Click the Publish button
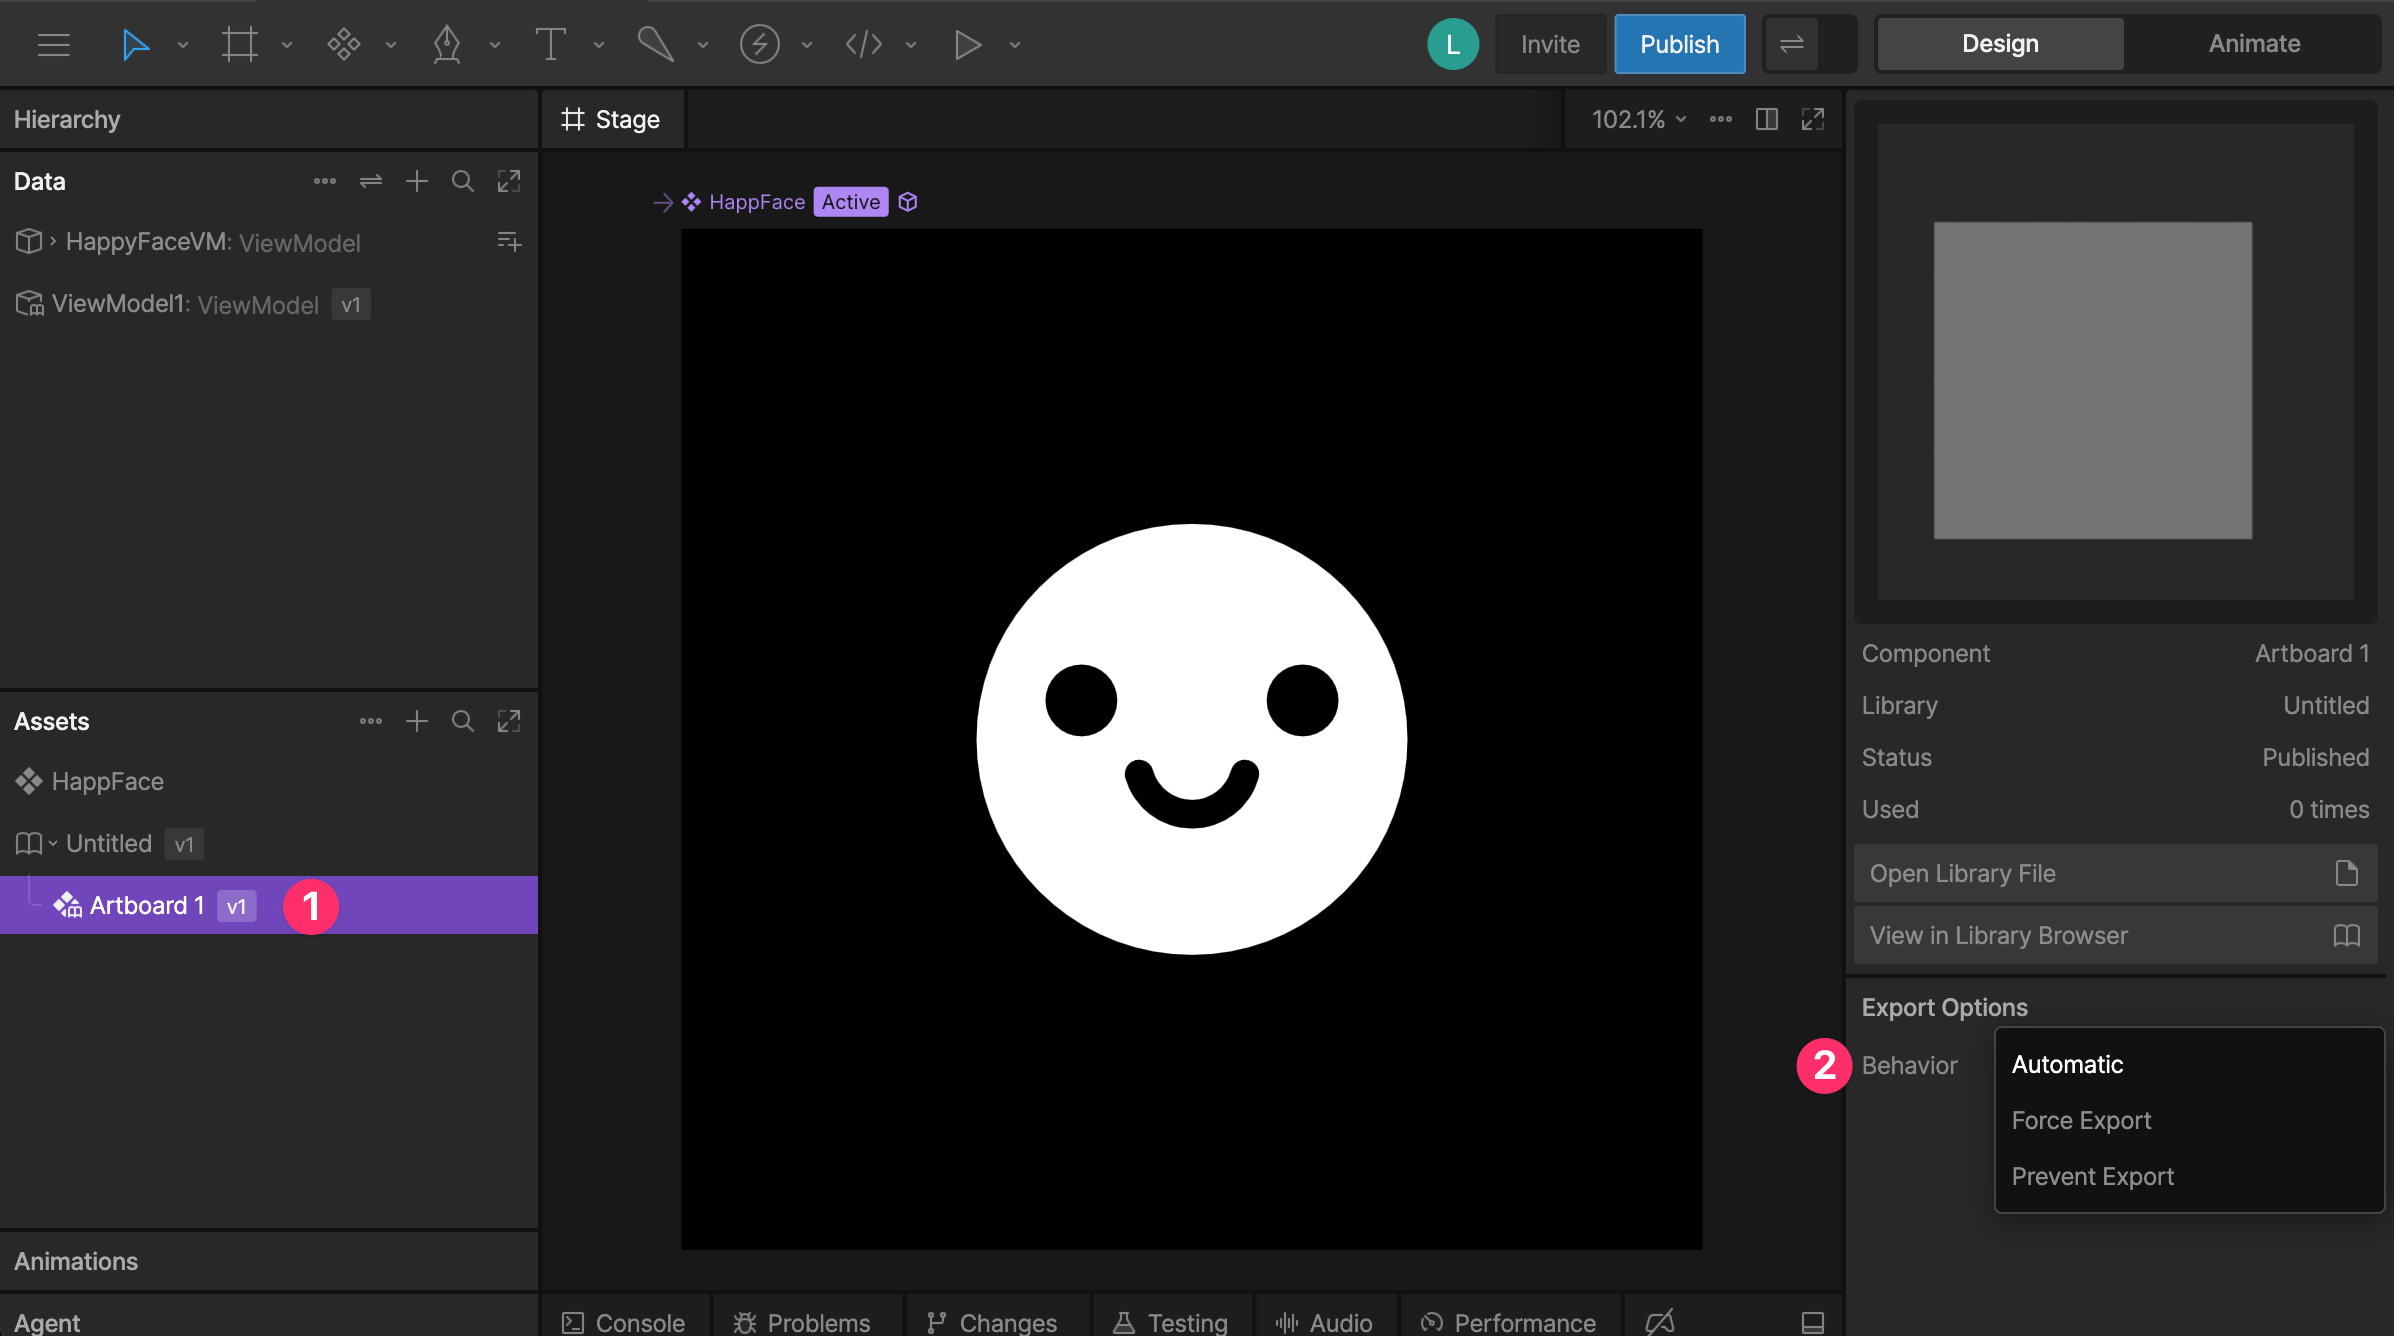 (1680, 44)
